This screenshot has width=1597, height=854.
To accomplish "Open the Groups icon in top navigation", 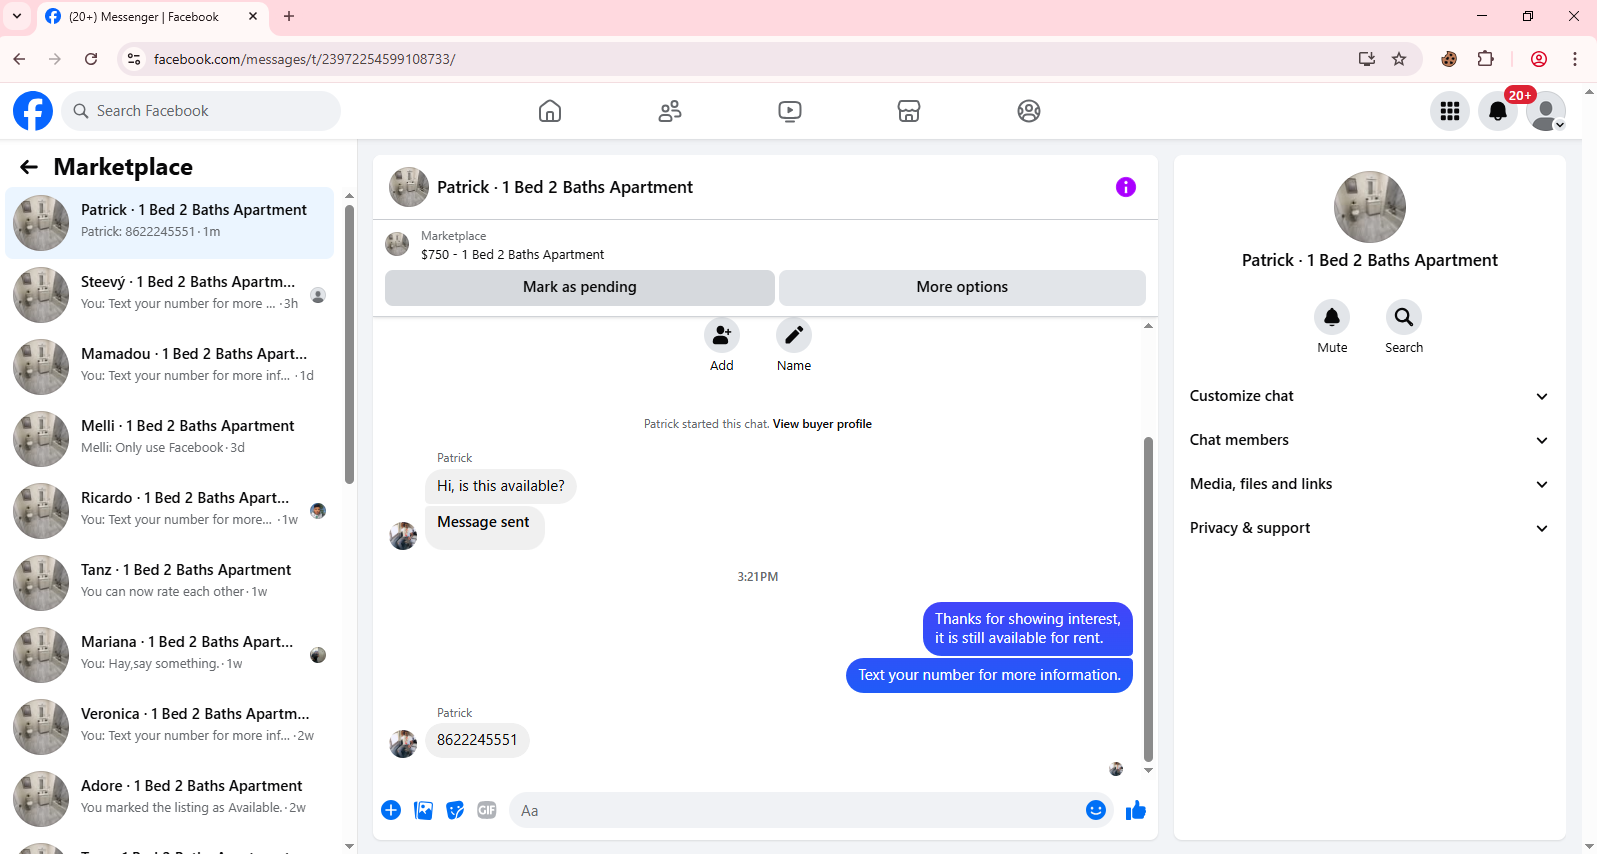I will click(1029, 111).
